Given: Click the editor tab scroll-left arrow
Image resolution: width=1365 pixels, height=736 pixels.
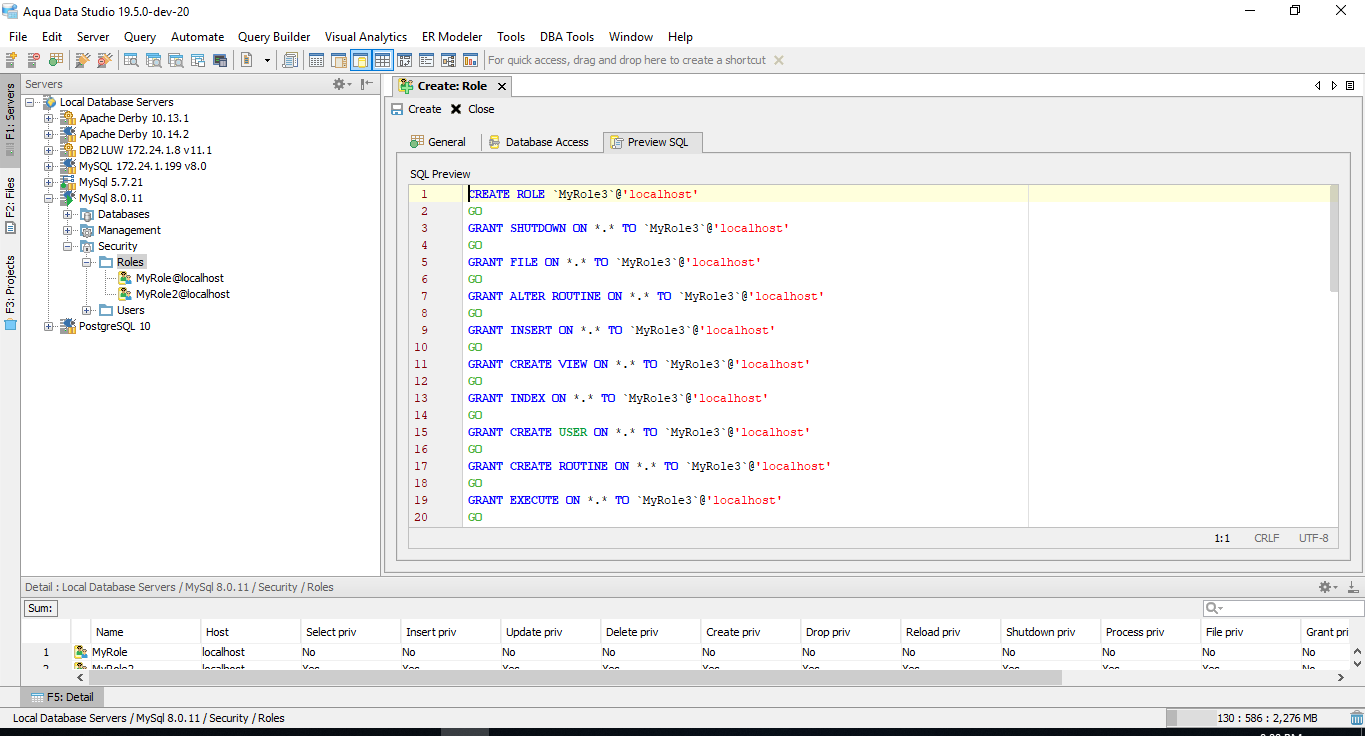Looking at the screenshot, I should (1318, 86).
